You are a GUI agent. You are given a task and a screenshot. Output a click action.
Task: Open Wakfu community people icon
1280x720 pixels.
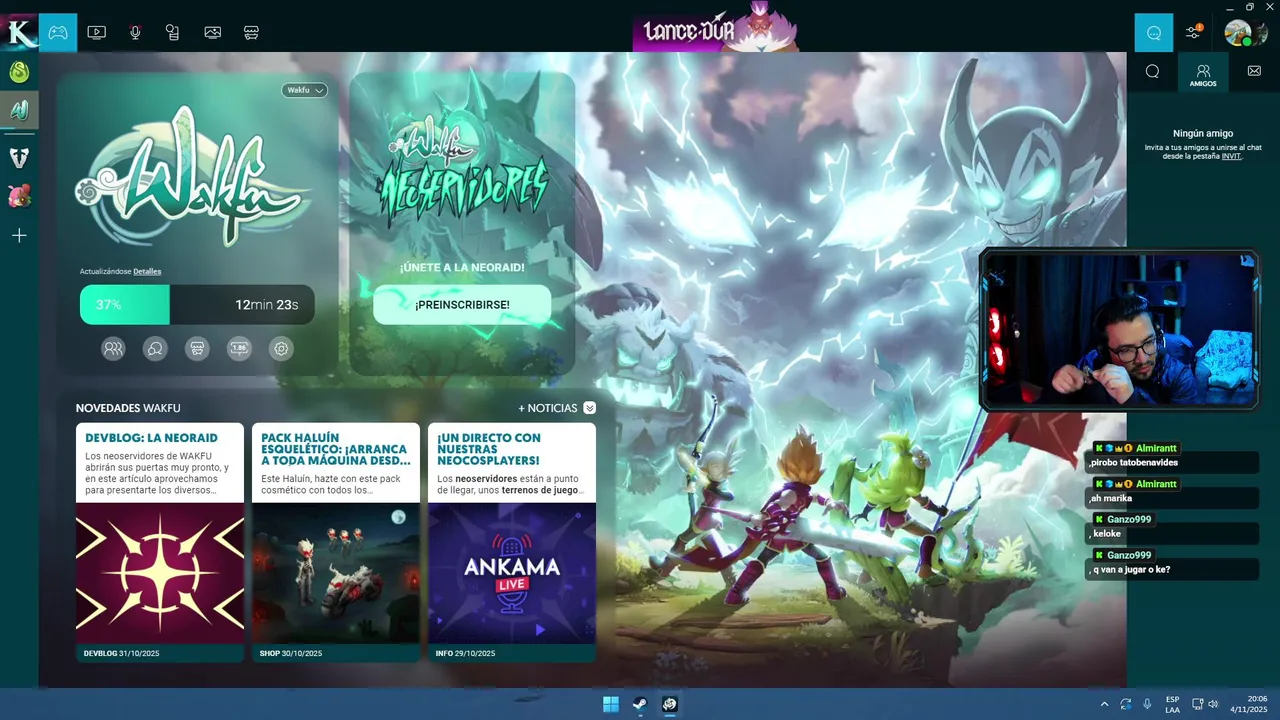pyautogui.click(x=113, y=348)
